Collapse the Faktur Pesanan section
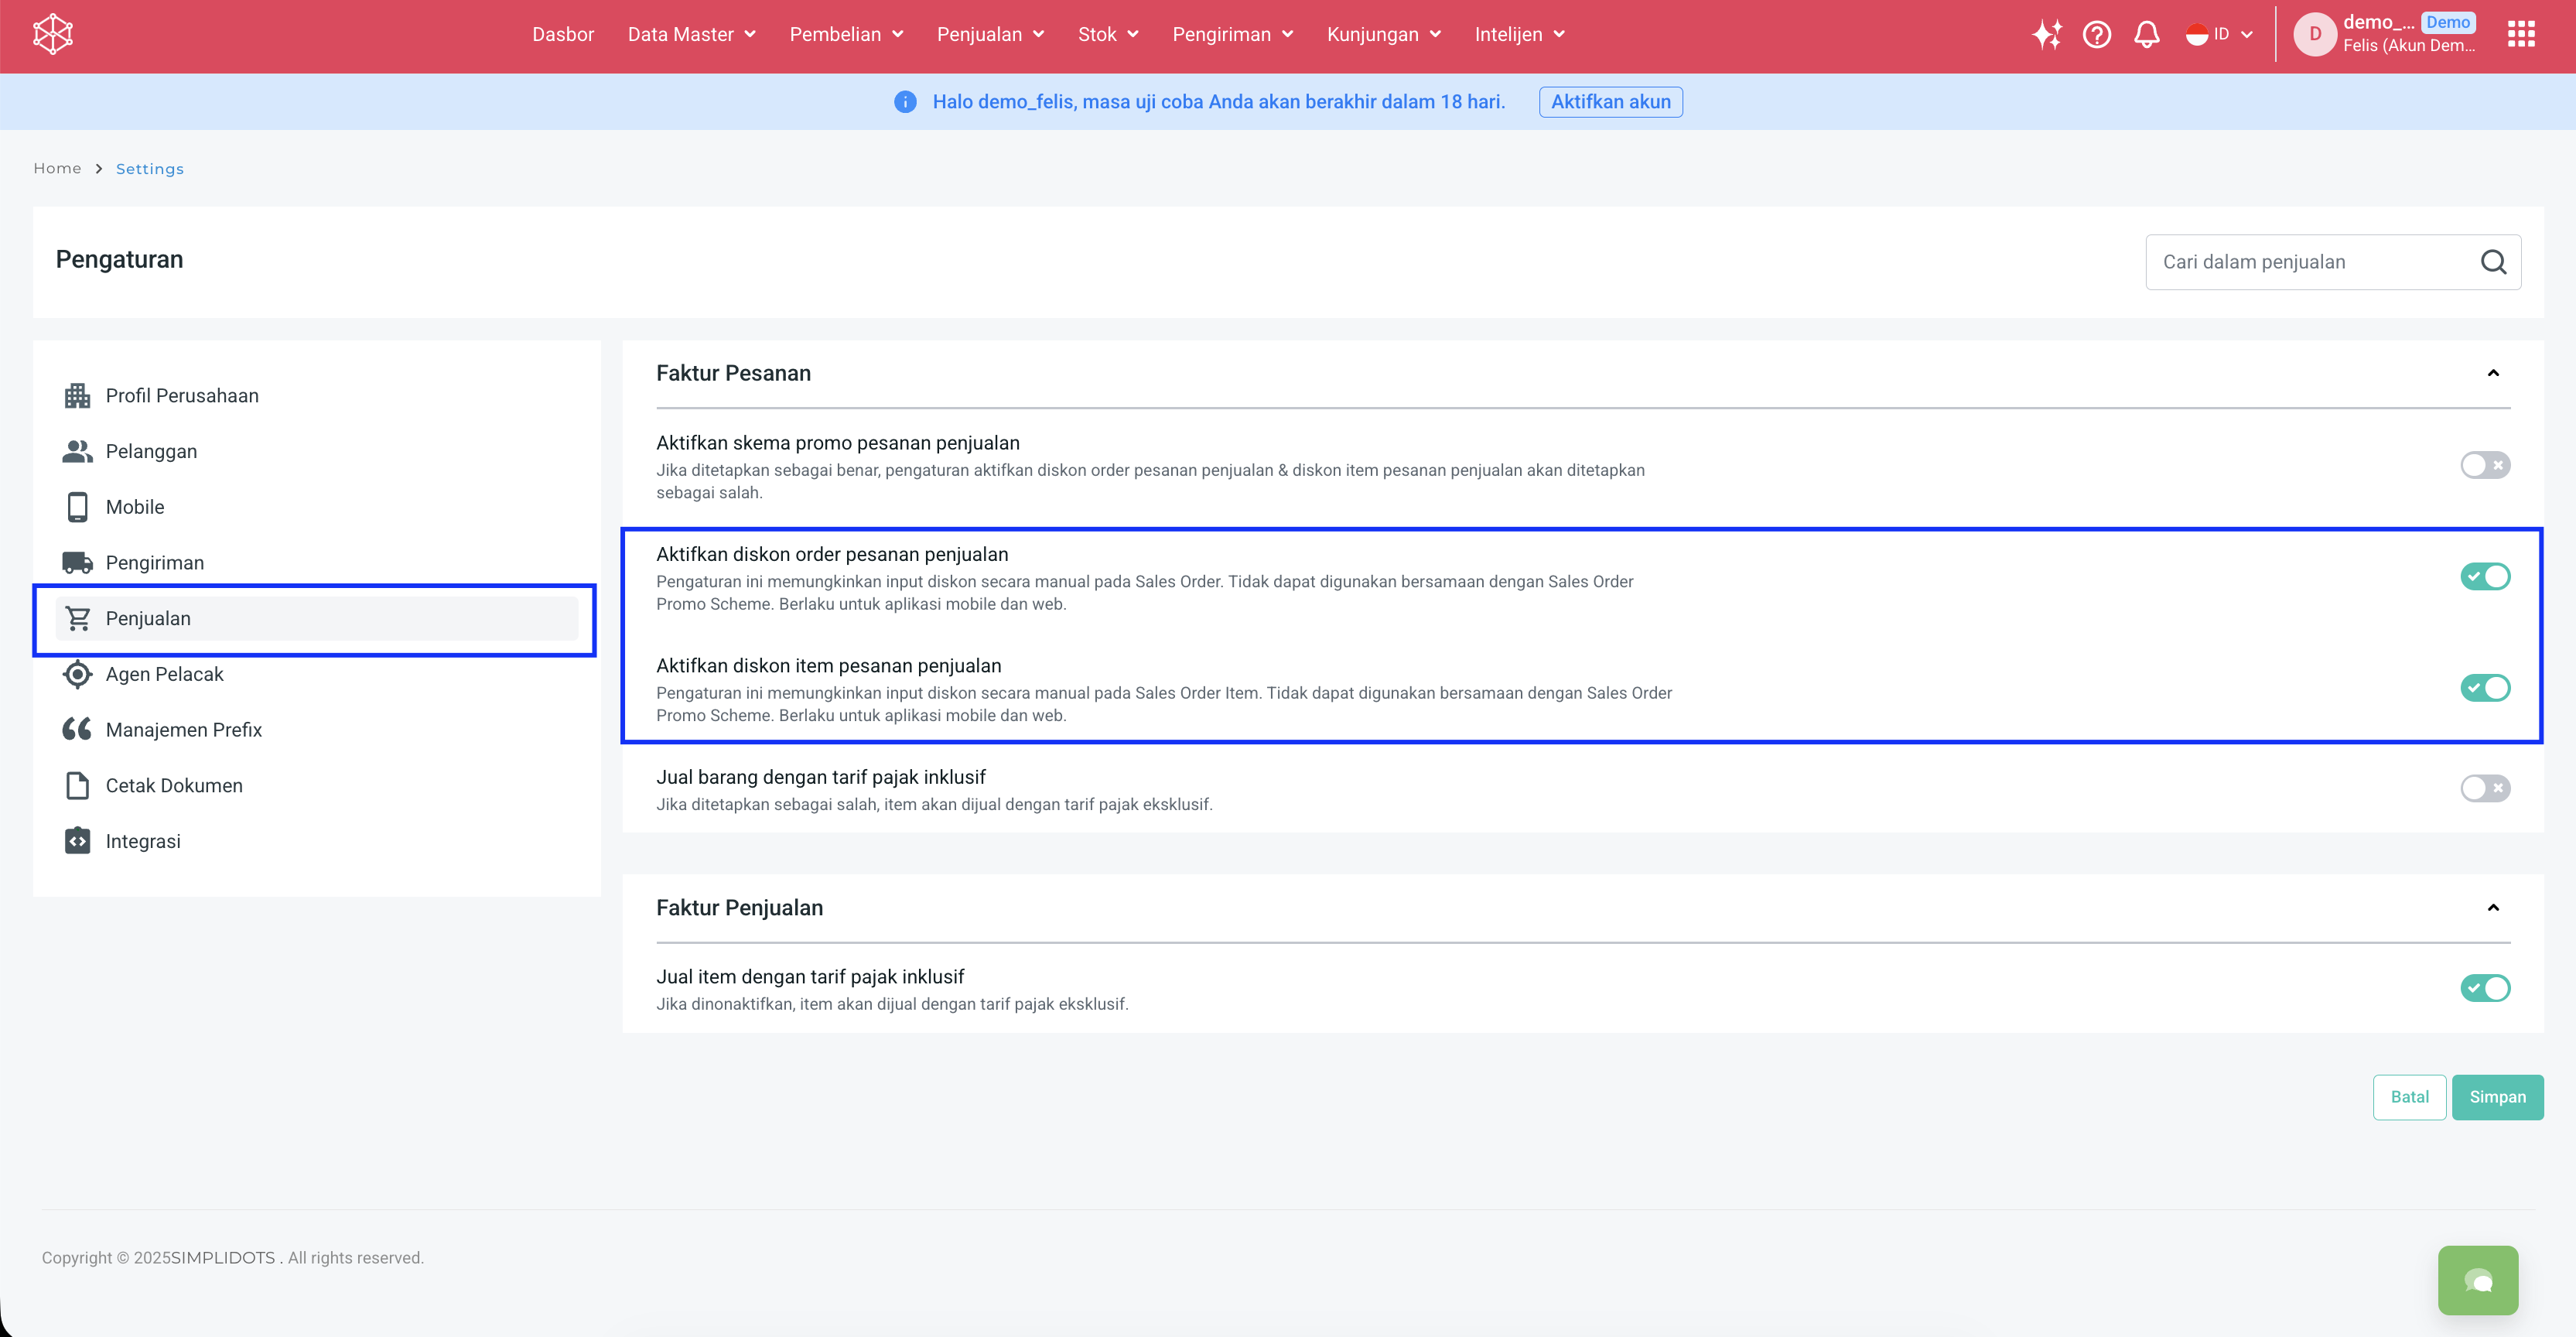The height and width of the screenshot is (1337, 2576). click(2493, 373)
